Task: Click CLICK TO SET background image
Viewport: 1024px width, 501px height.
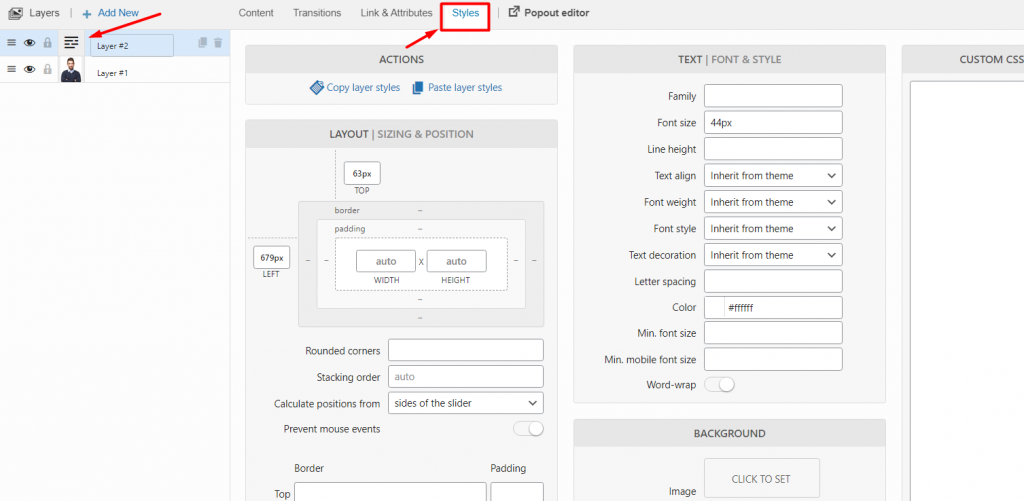Action: pos(761,479)
